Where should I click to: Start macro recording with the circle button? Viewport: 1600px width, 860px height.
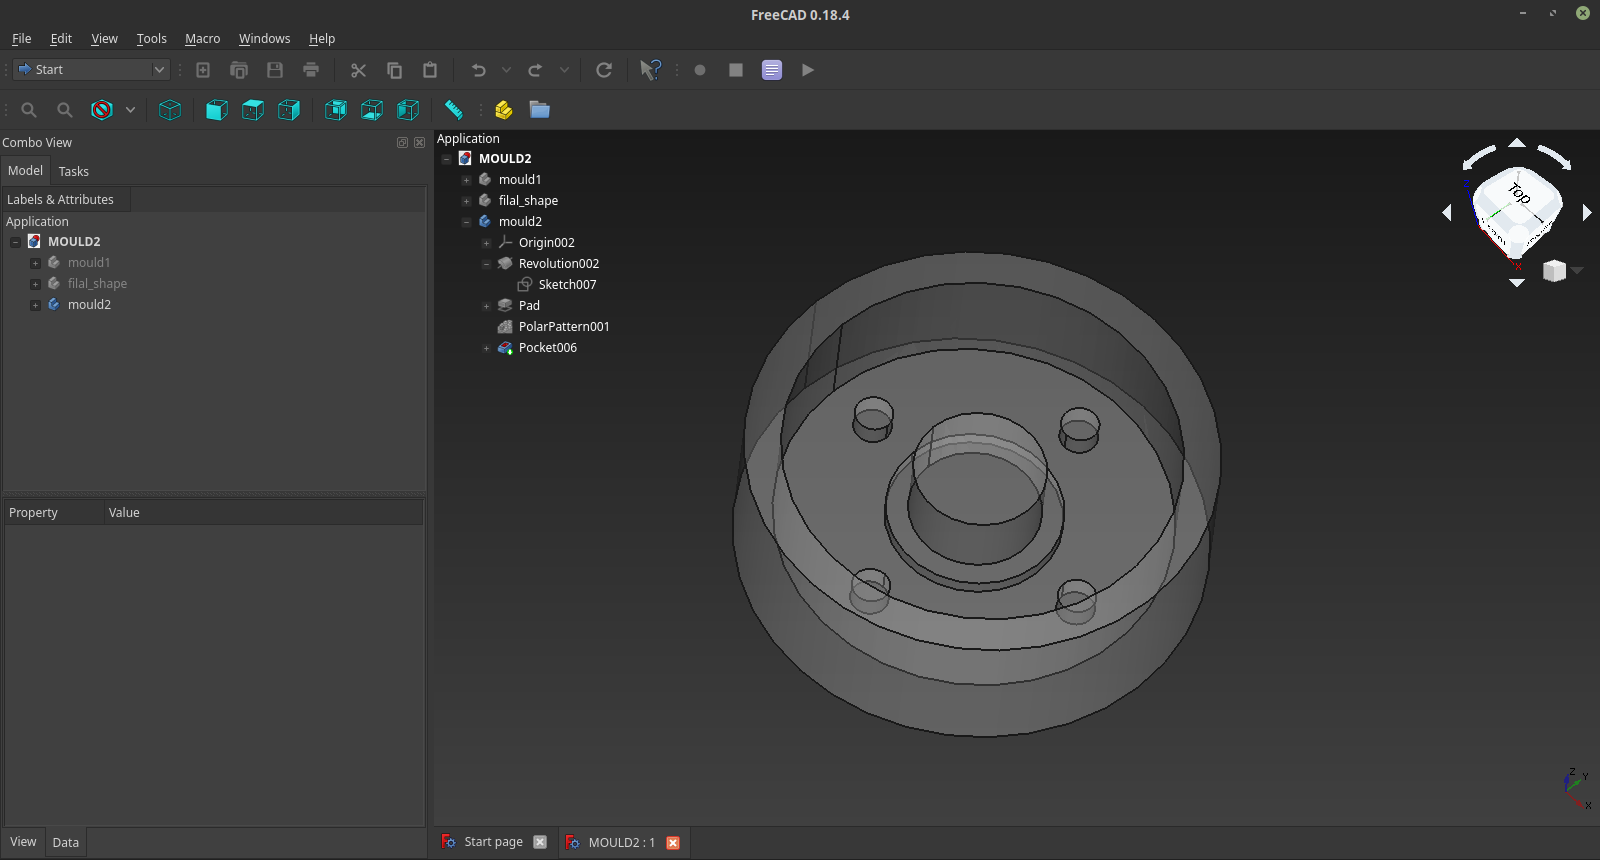point(700,70)
